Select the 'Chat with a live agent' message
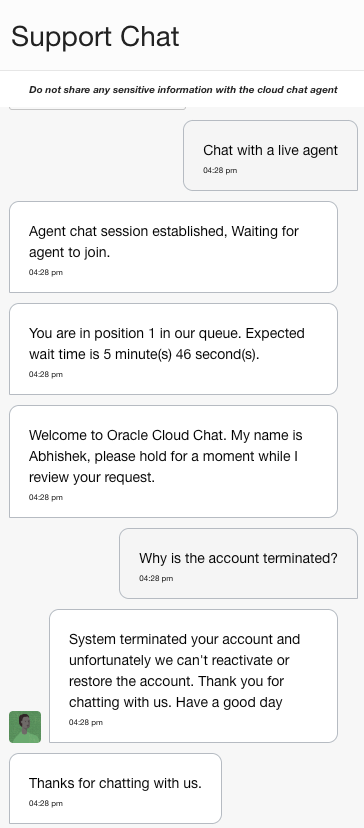The image size is (364, 828). click(270, 155)
